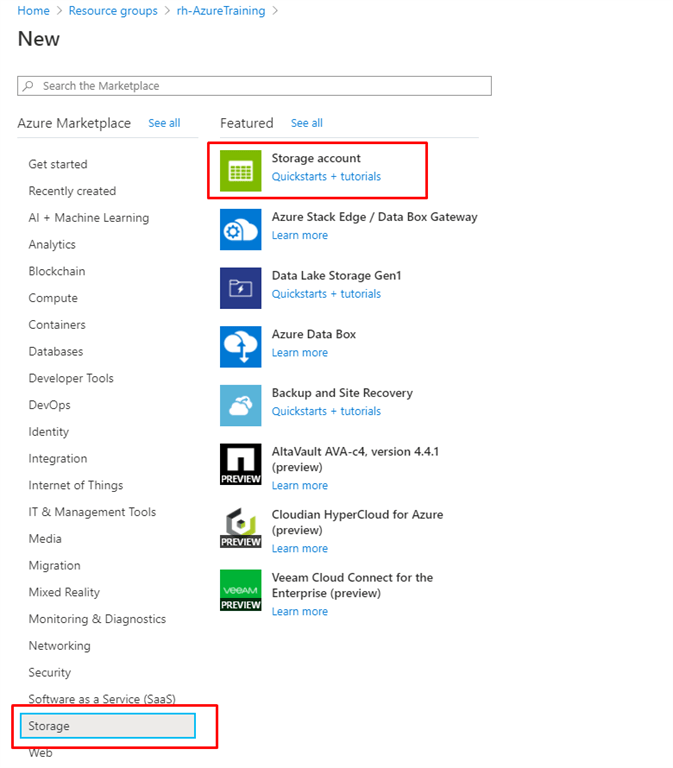
Task: Select the highlighted Storage category
Action: click(x=108, y=726)
